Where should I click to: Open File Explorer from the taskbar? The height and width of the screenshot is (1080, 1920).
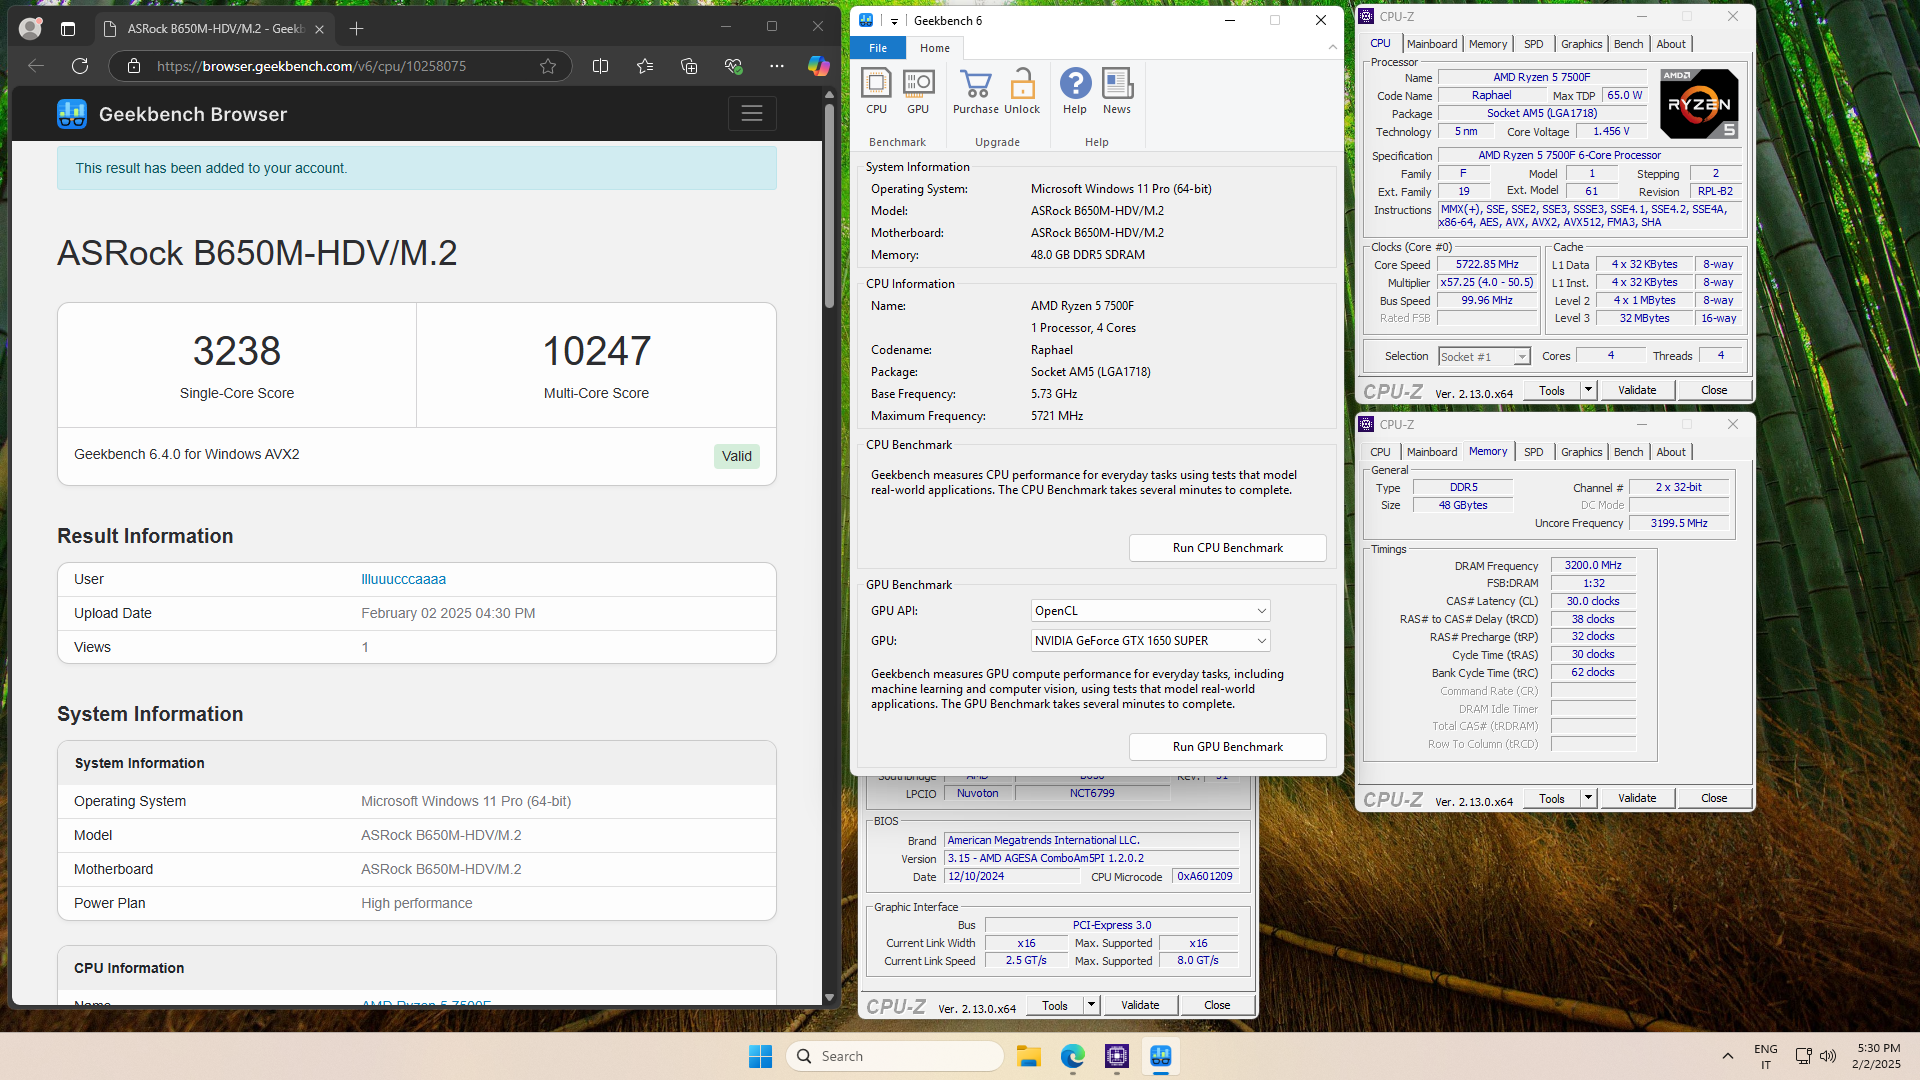tap(1029, 1056)
